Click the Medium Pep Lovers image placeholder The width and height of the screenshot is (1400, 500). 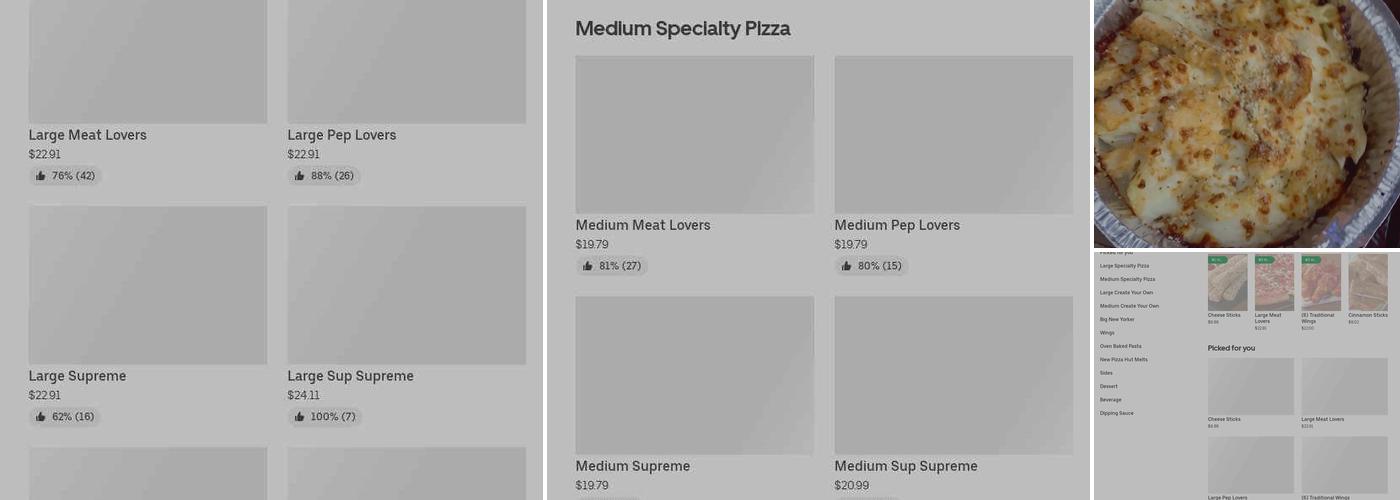pos(953,134)
